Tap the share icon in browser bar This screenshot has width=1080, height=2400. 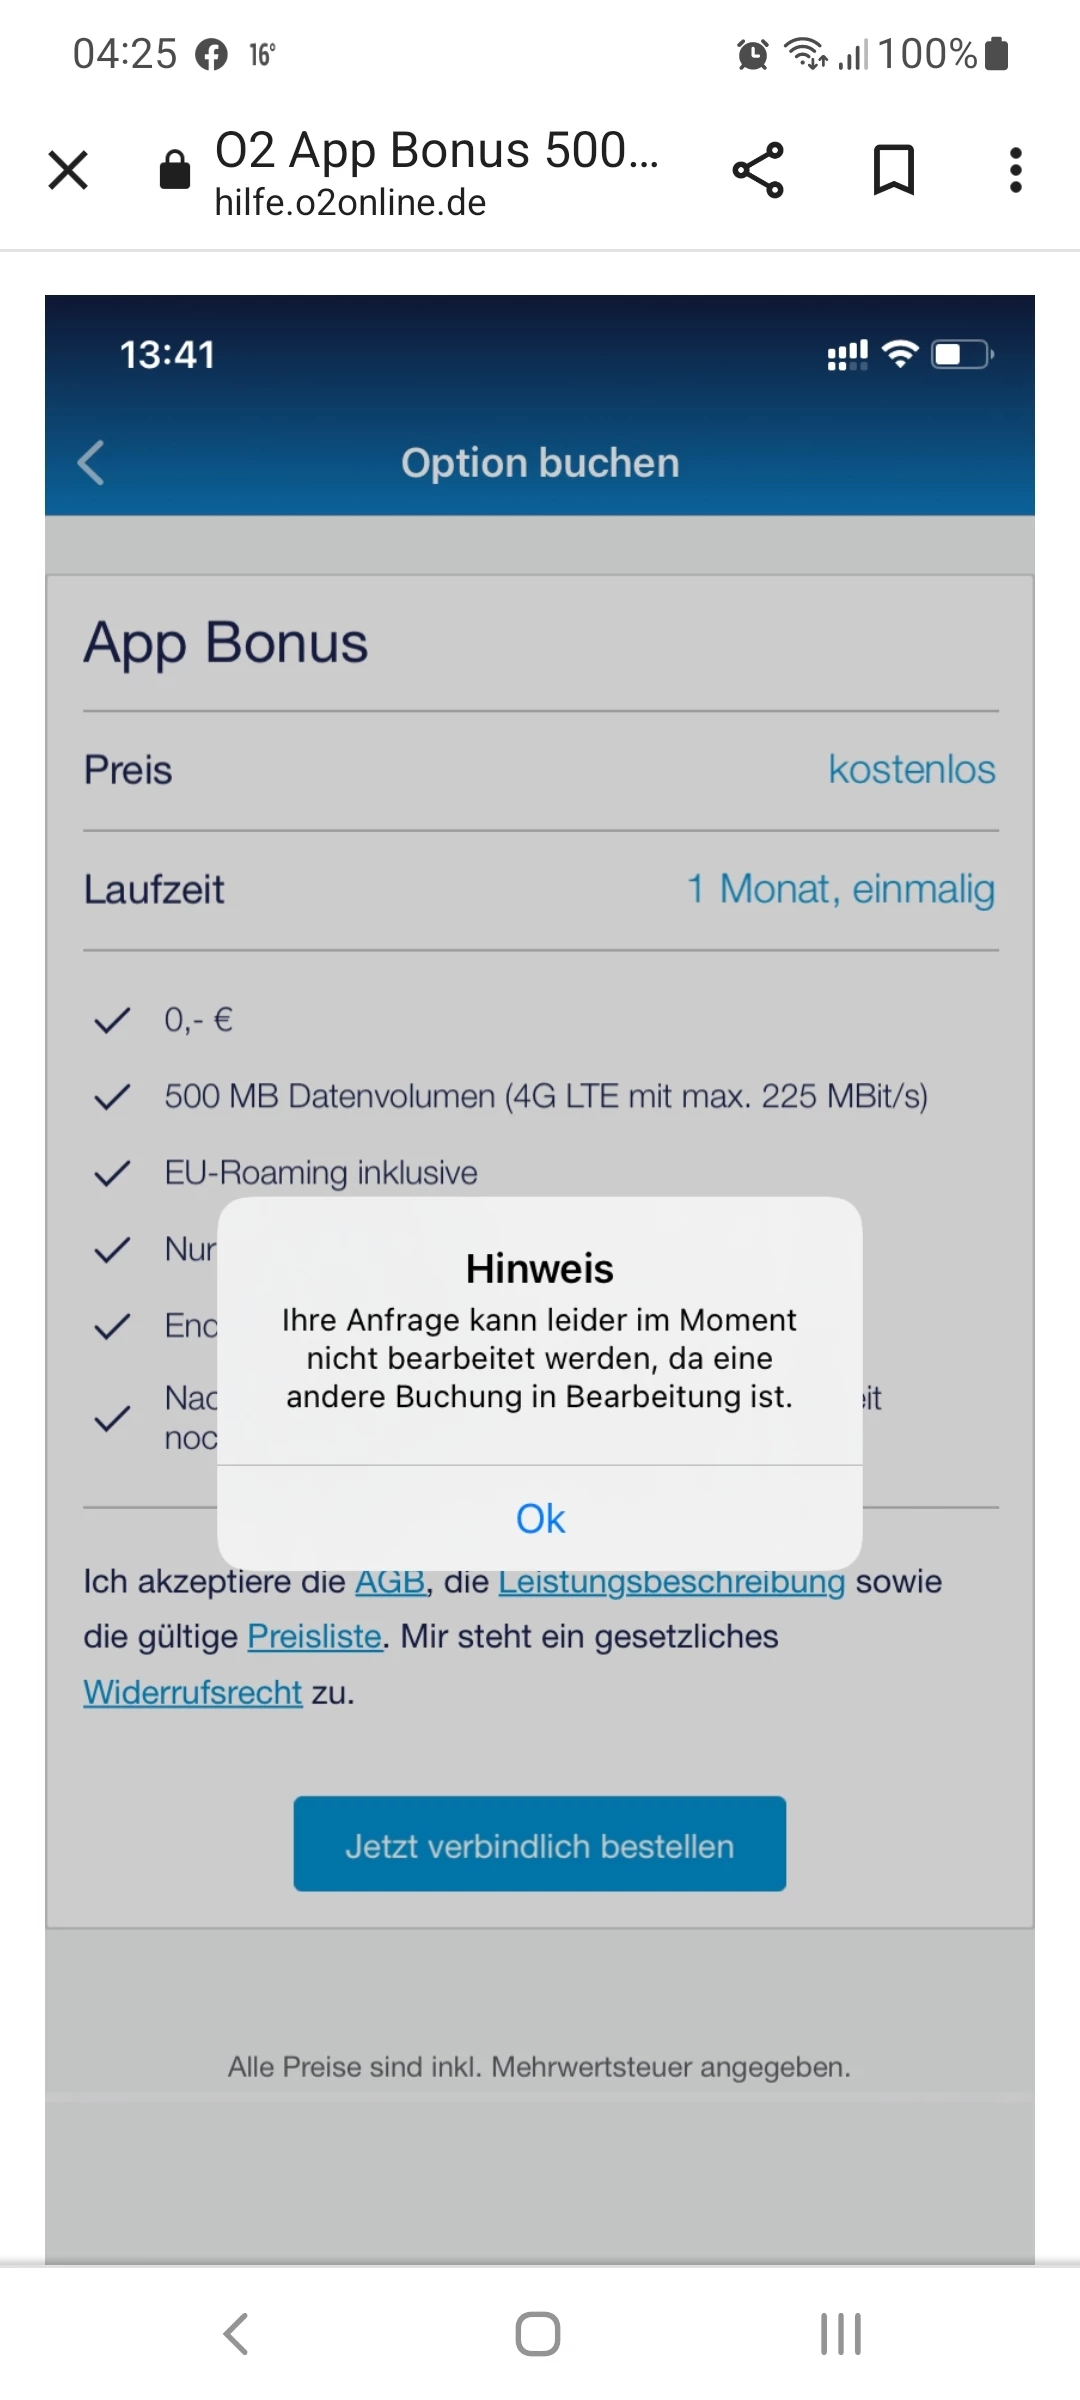coord(758,170)
